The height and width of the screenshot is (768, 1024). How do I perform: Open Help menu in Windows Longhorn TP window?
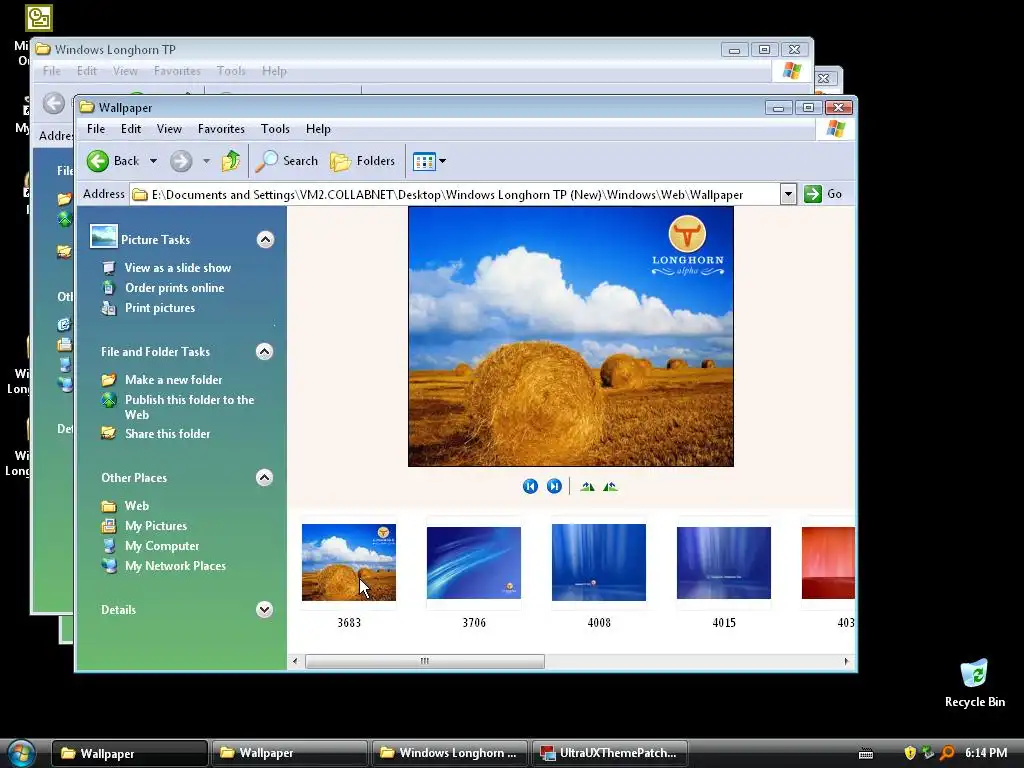point(274,71)
